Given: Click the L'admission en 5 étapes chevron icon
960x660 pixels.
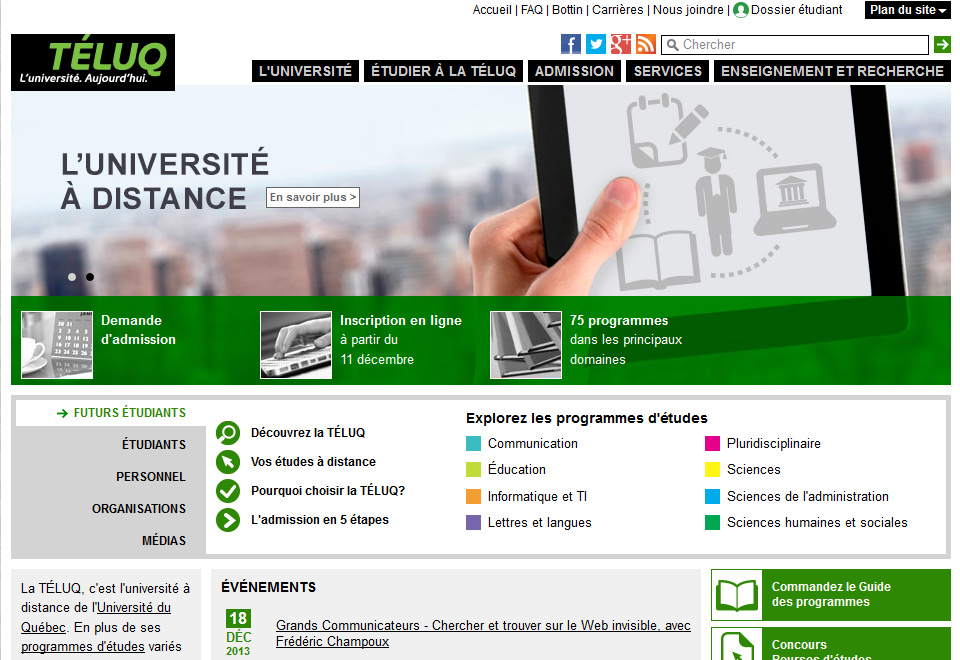Looking at the screenshot, I should (228, 520).
